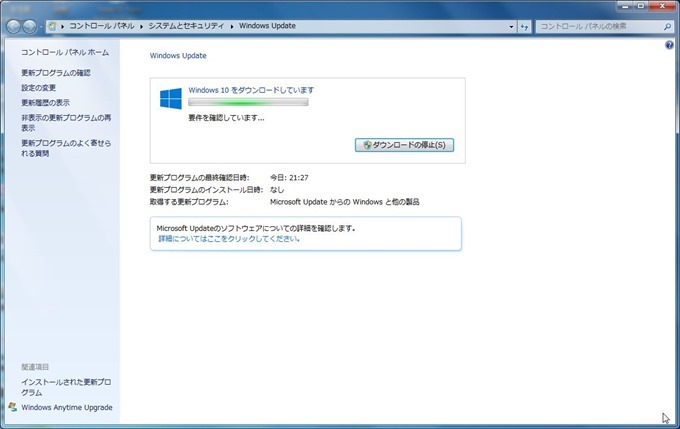Viewport: 680px width, 429px height.
Task: Go forward with the Forward arrow button
Action: [x=29, y=27]
